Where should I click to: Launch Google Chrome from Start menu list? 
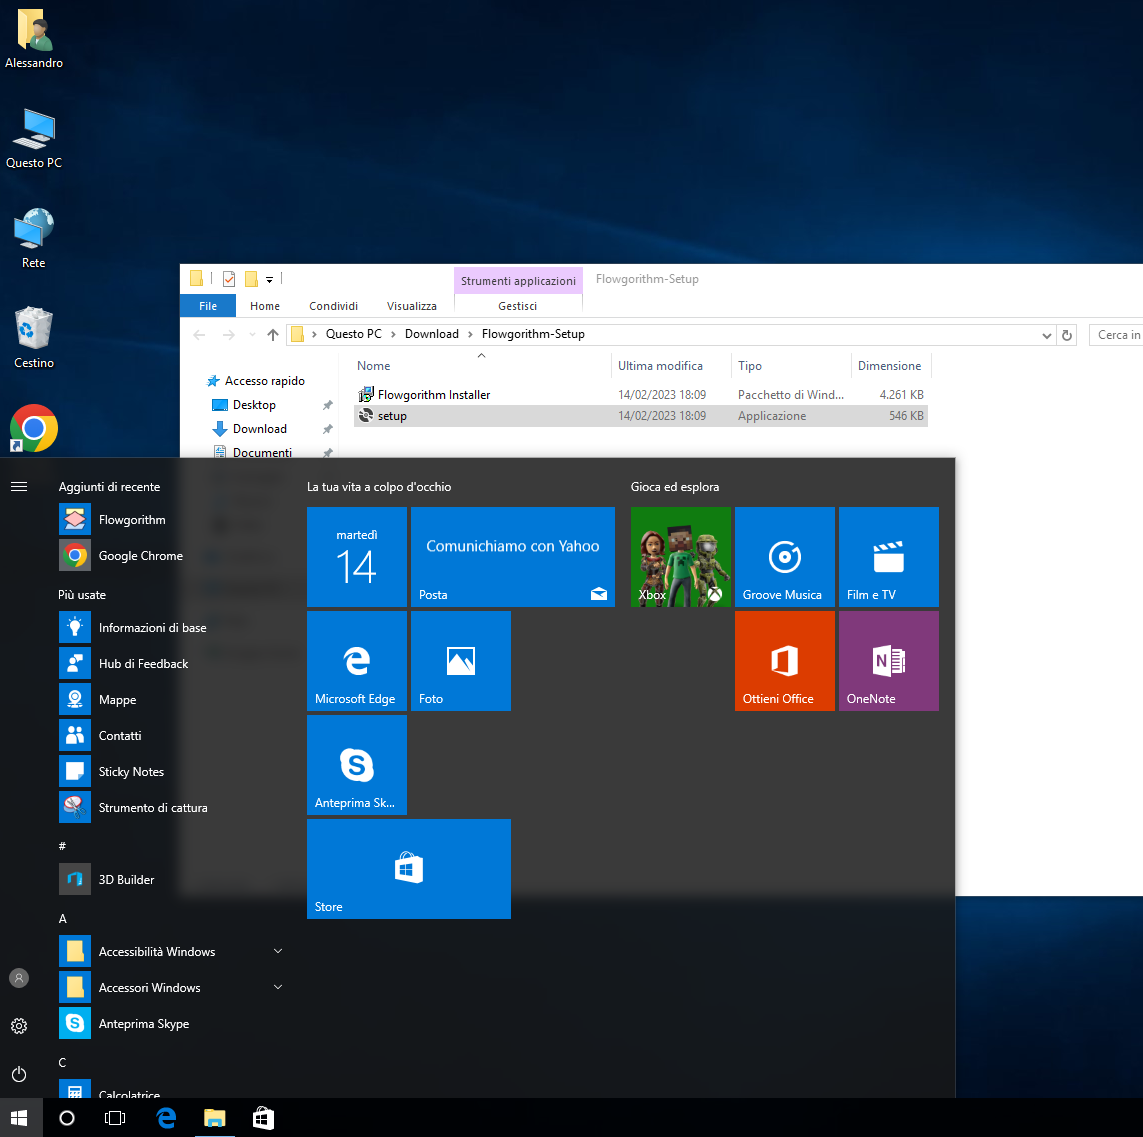140,556
